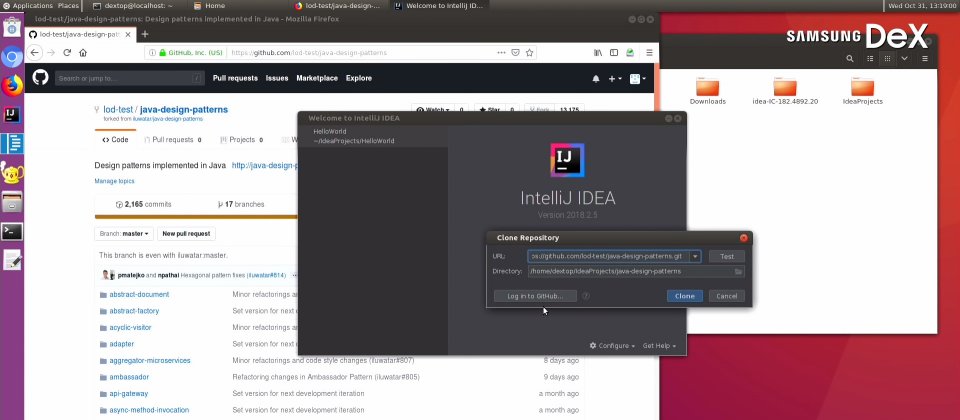Open the file manager hamburger menu
Viewport: 960px width, 420px height.
925,59
